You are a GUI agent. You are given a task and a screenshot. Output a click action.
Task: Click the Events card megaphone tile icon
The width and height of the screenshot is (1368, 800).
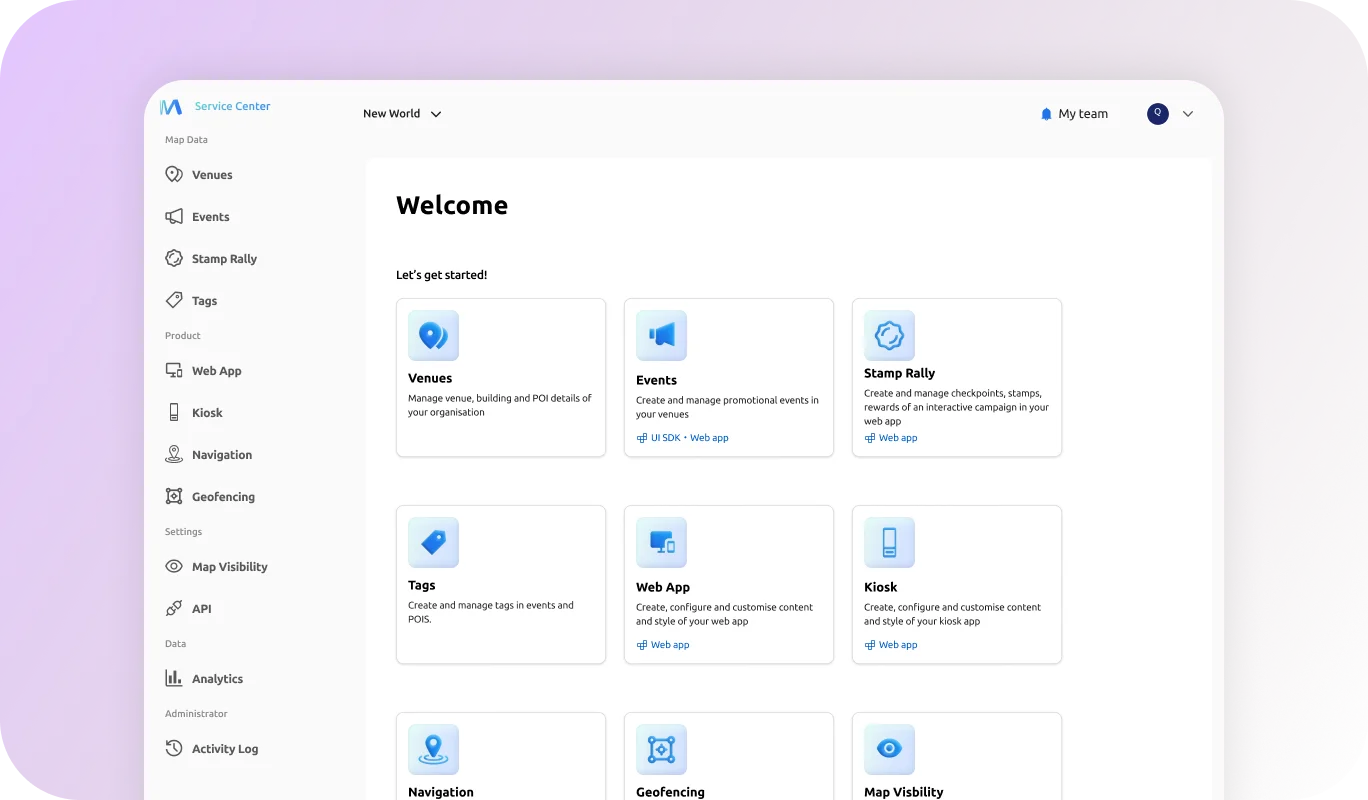tap(661, 335)
